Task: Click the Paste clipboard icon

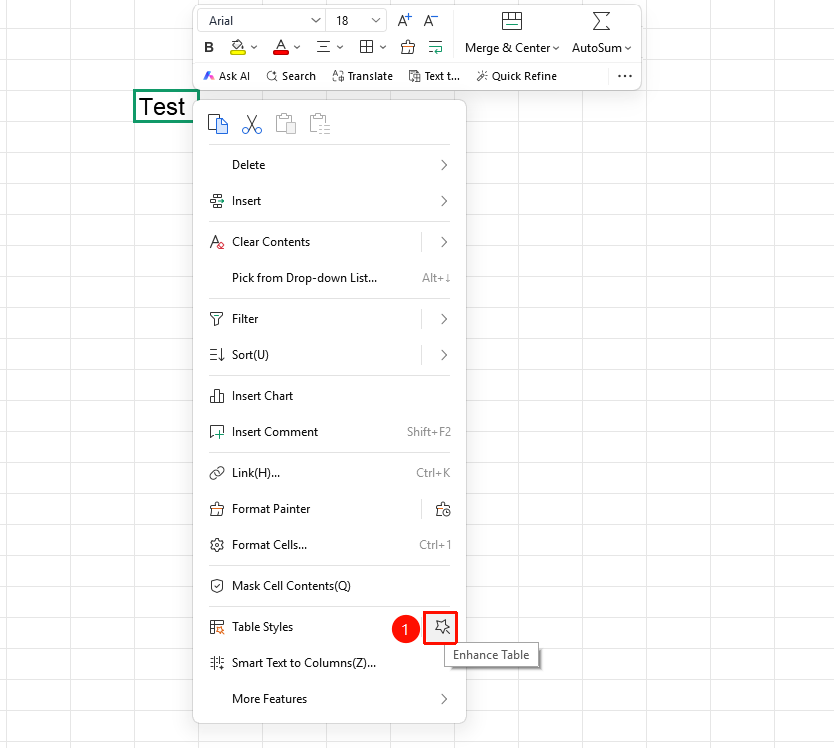Action: [286, 124]
